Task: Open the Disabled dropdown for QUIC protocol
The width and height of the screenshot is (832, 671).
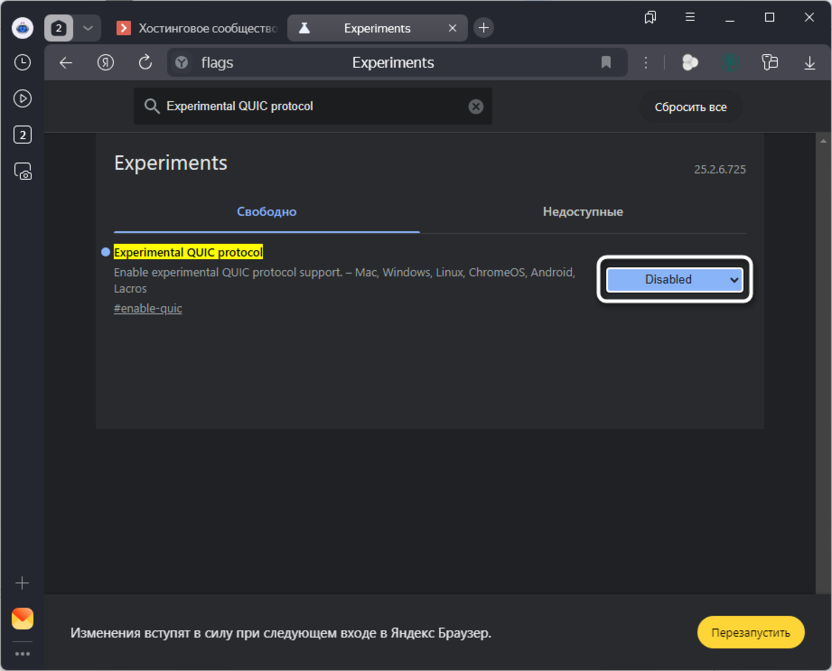Action: [x=675, y=280]
